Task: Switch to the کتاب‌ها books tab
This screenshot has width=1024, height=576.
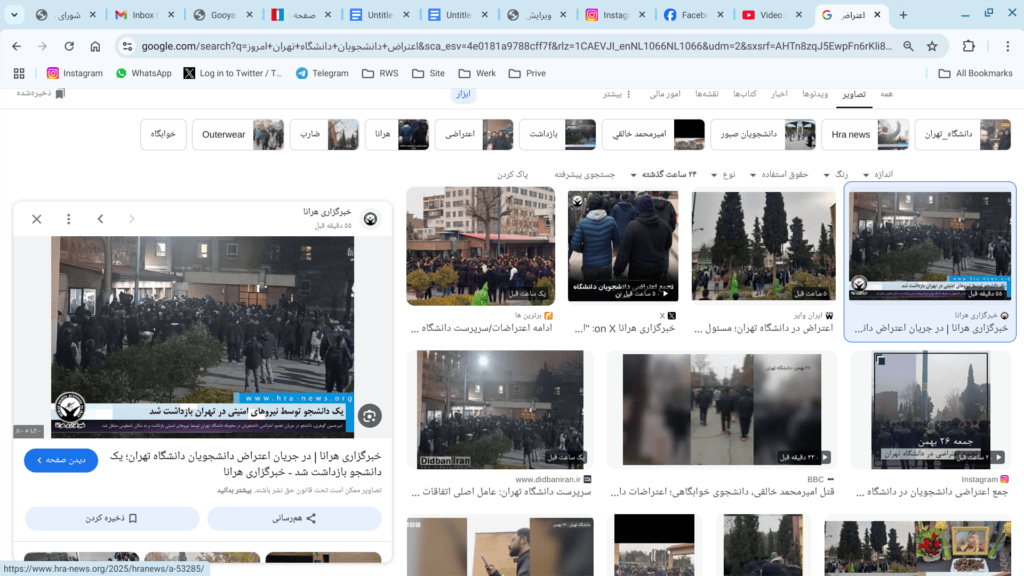Action: [x=744, y=94]
